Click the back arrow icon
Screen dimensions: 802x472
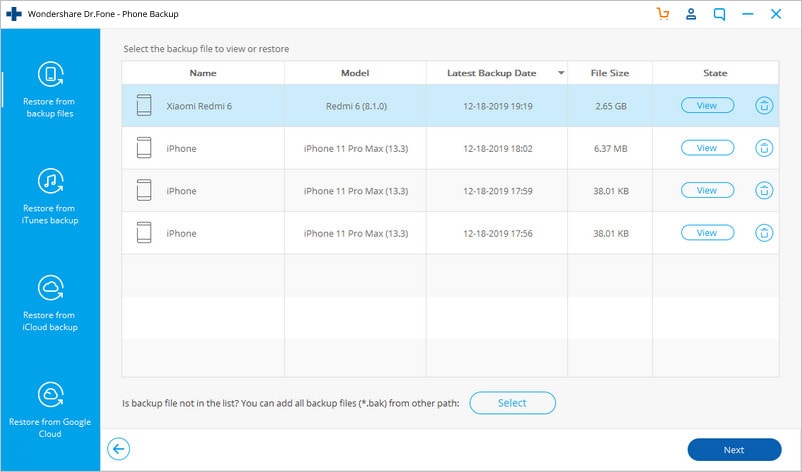coord(119,449)
